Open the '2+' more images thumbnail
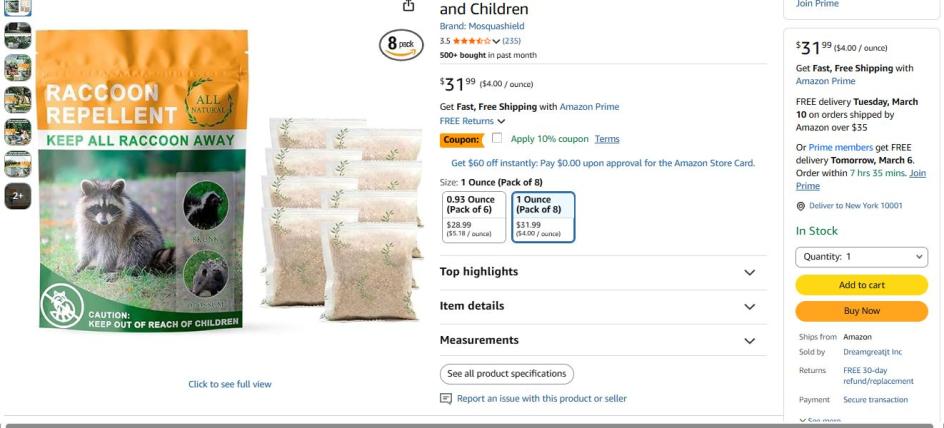944x428 pixels. point(18,197)
